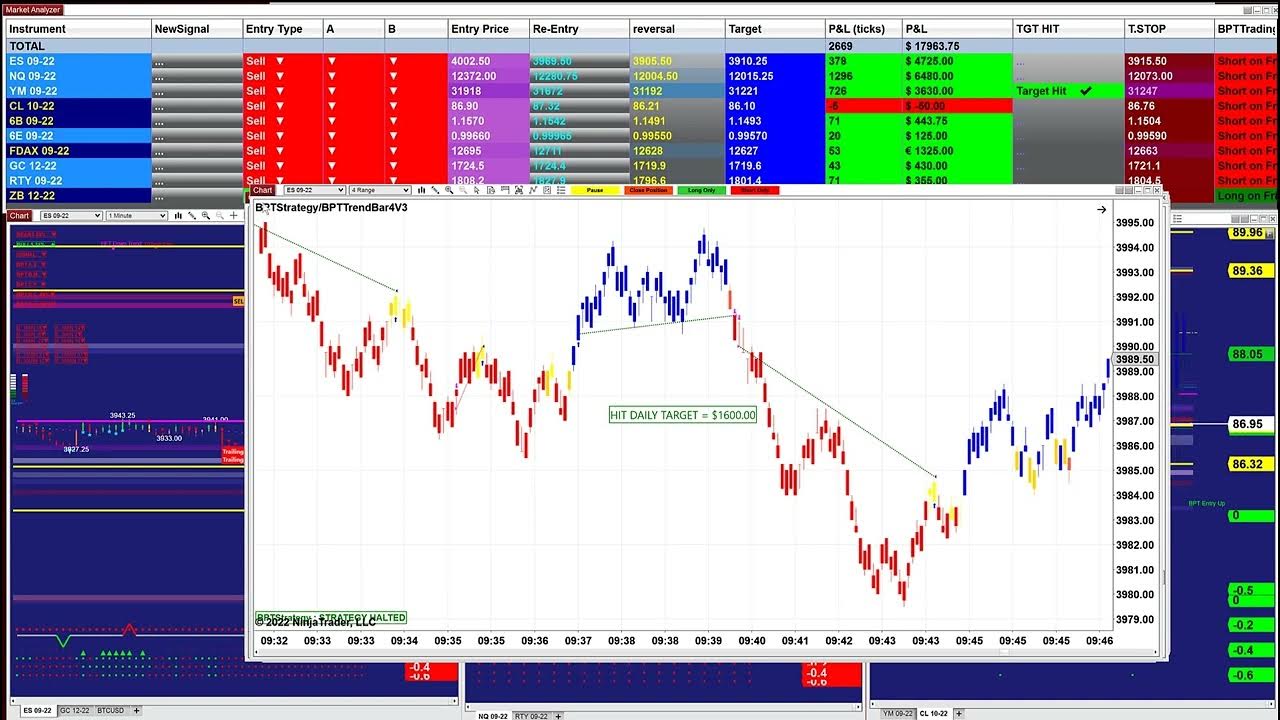Select the ES 09-22 bottom tab
Image resolution: width=1280 pixels, height=720 pixels.
(36, 711)
